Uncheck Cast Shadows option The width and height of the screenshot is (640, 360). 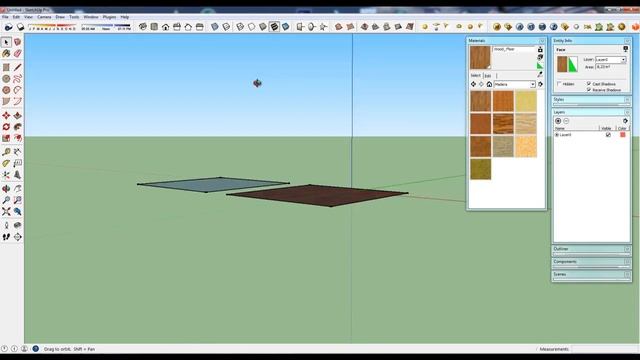[589, 84]
